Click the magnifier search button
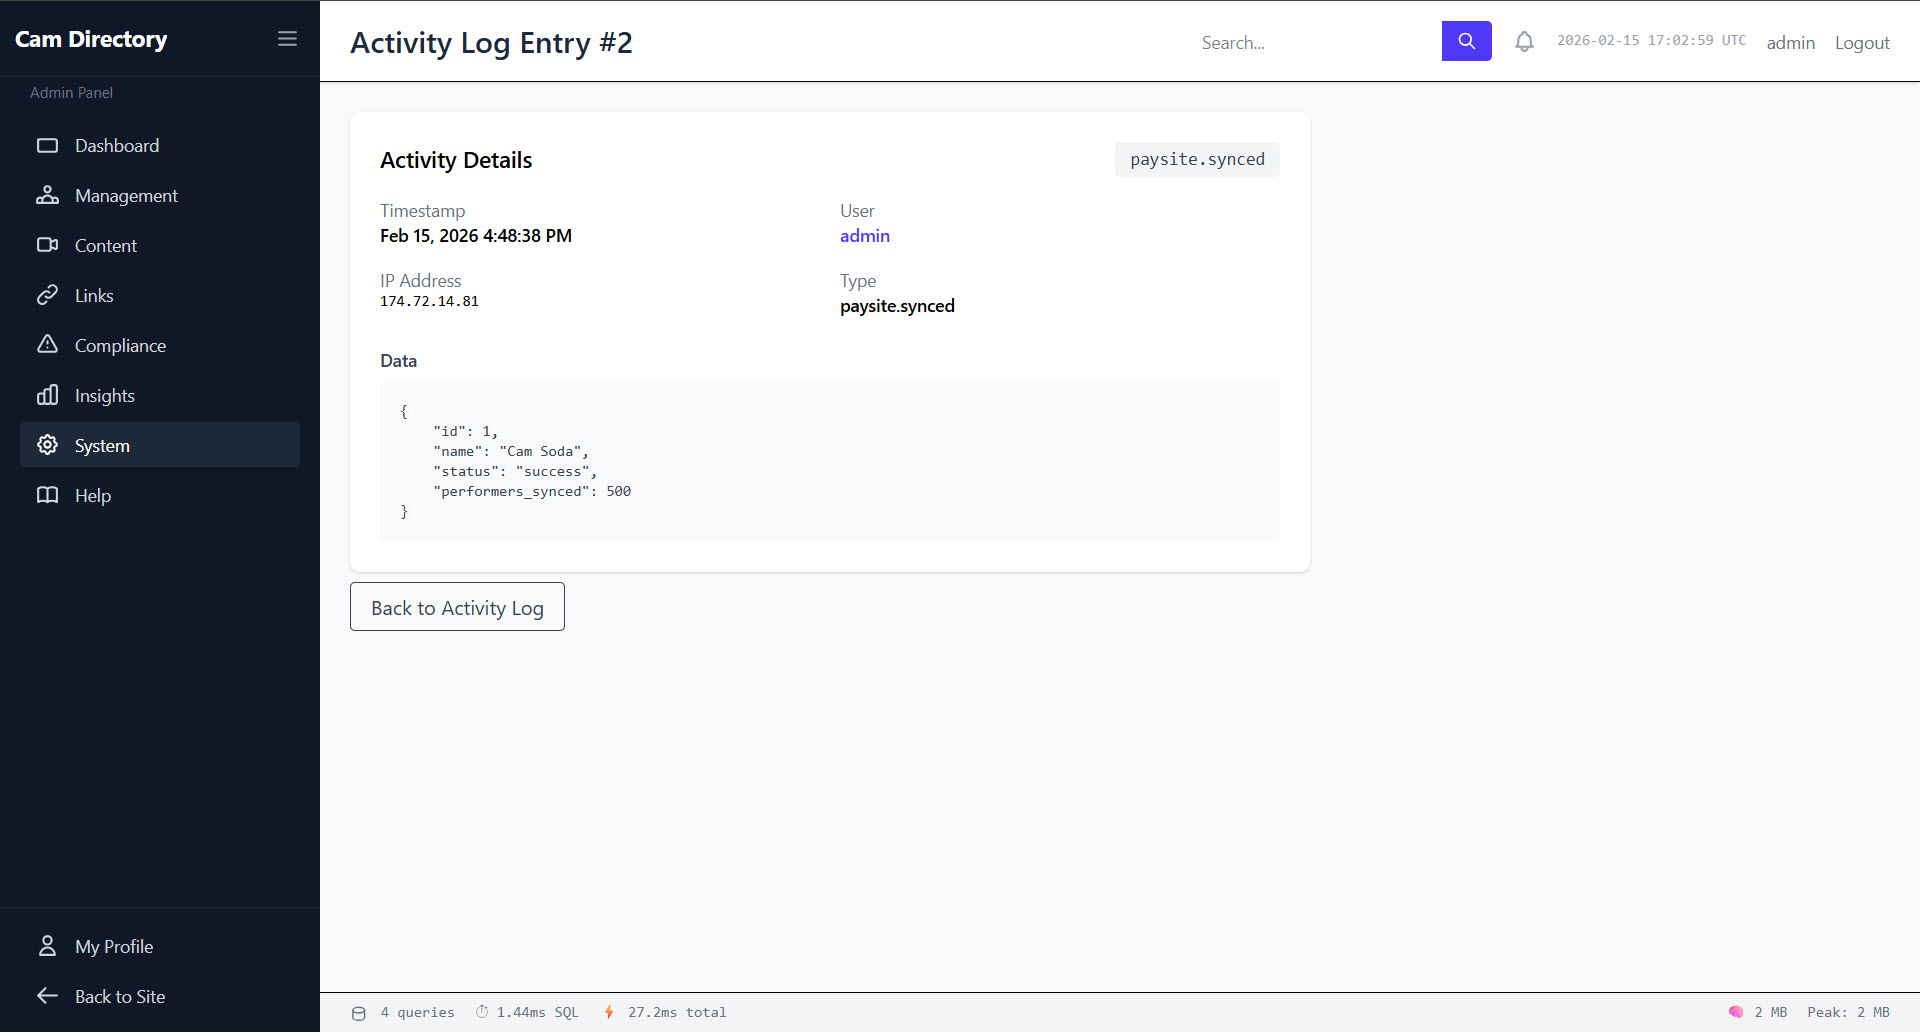1920x1032 pixels. click(1466, 41)
